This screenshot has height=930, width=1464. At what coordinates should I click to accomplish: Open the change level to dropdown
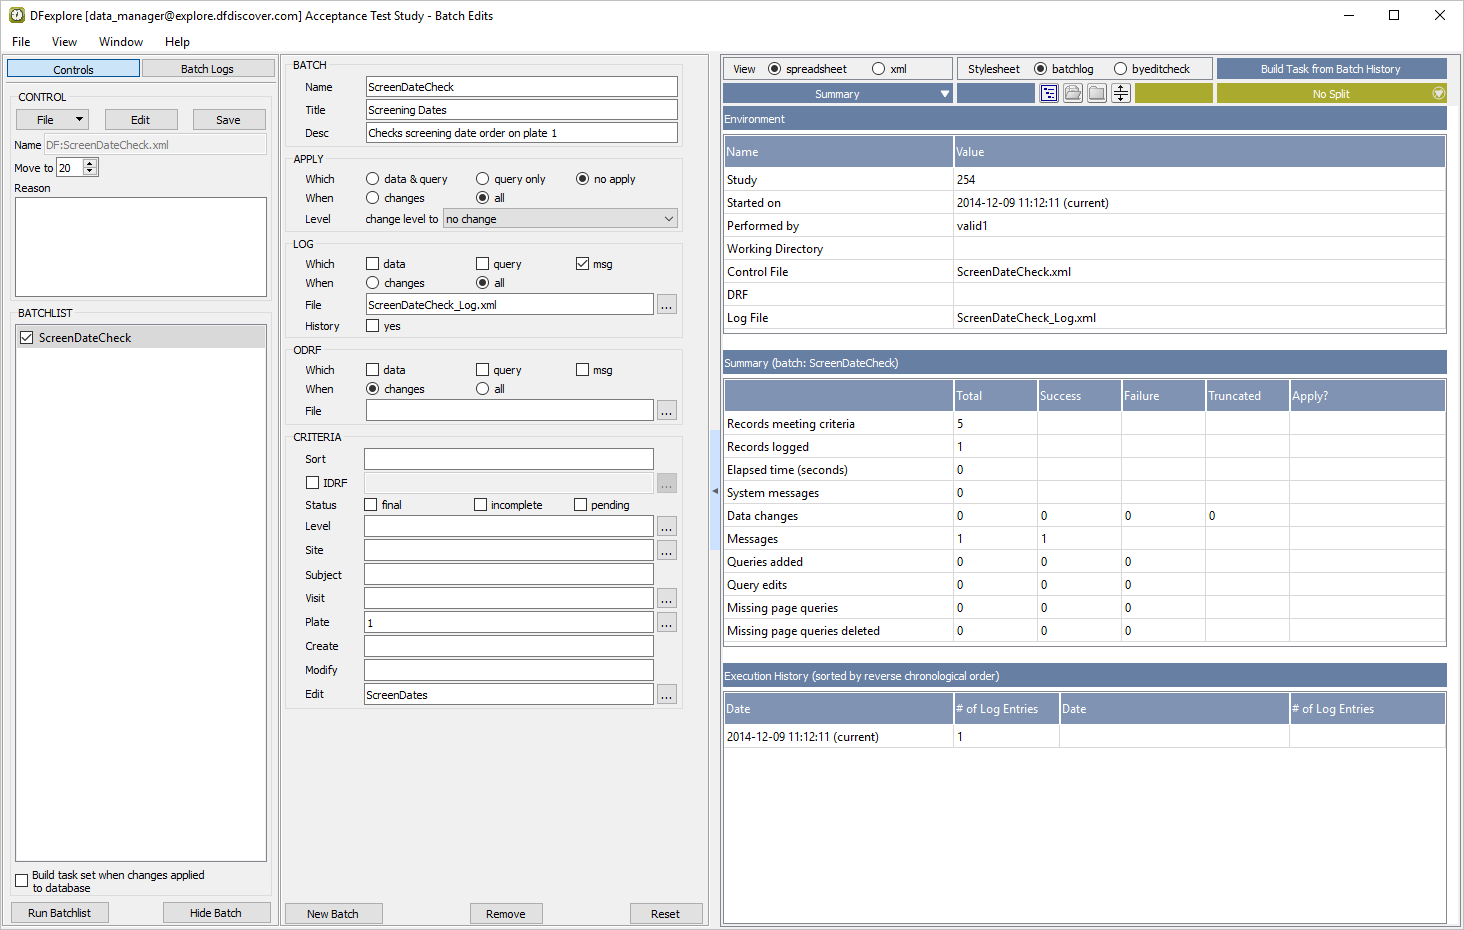coord(560,219)
